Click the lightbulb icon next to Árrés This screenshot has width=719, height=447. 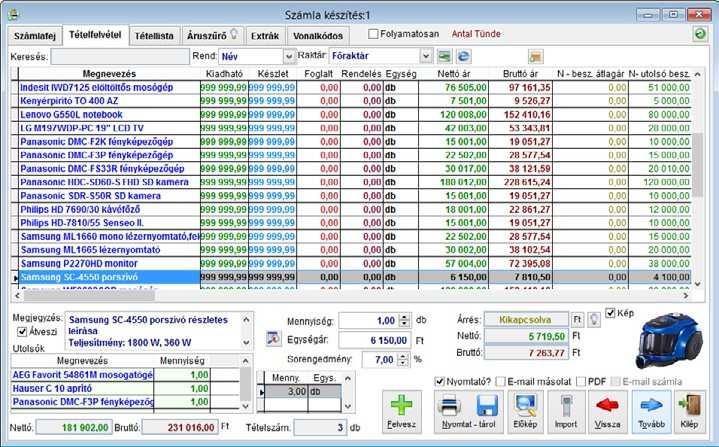(x=594, y=319)
